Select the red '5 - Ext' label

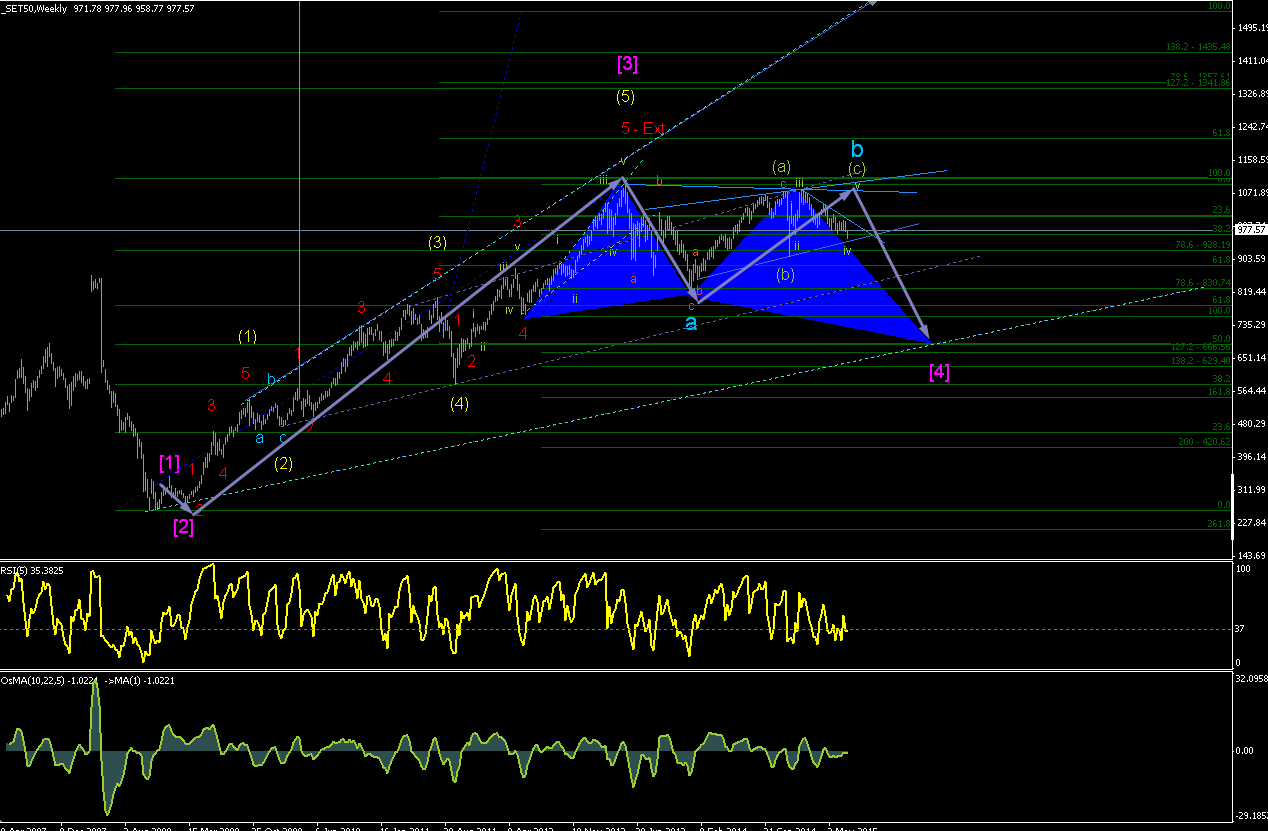(x=643, y=128)
